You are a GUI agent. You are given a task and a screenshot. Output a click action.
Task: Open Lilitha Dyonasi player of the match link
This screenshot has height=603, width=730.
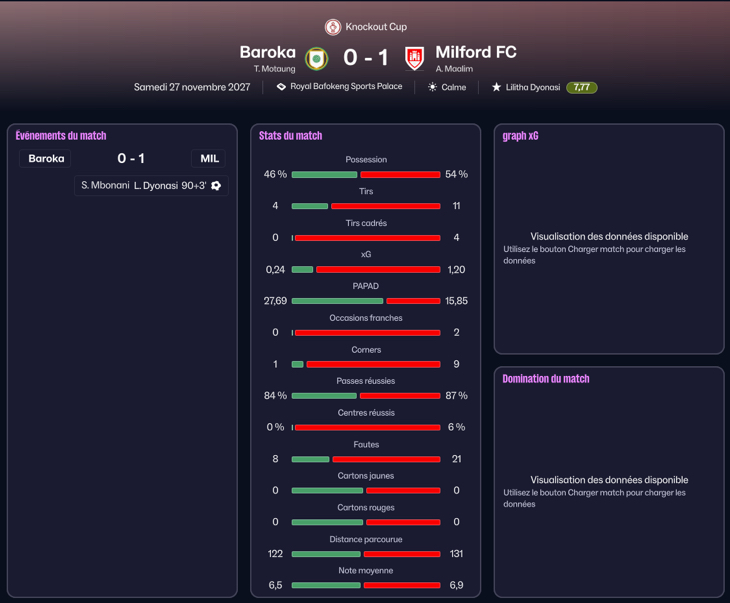click(533, 87)
